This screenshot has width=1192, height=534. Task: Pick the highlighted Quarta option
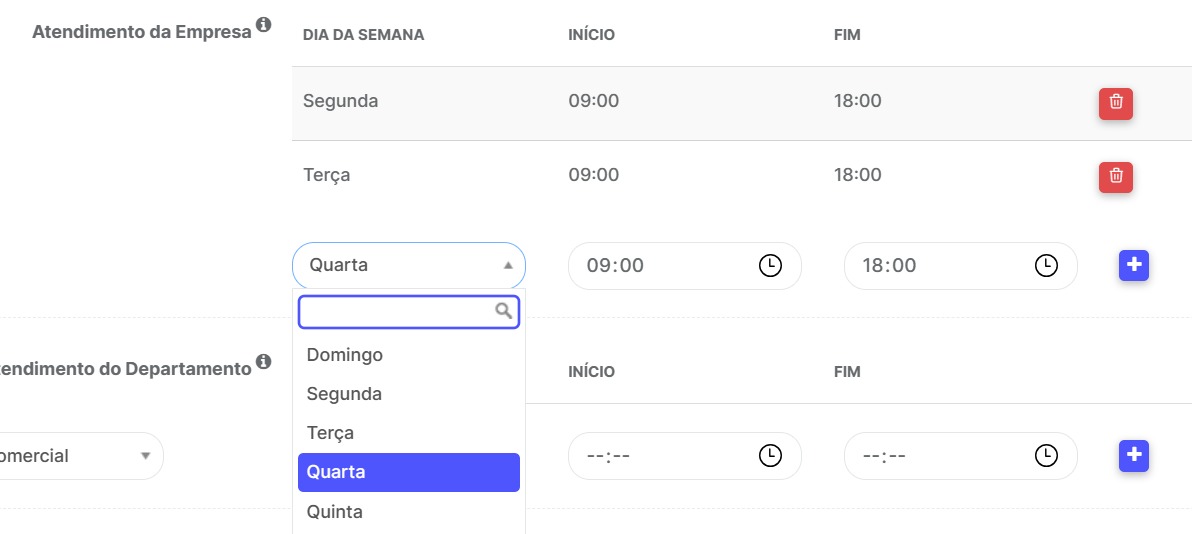tap(409, 472)
